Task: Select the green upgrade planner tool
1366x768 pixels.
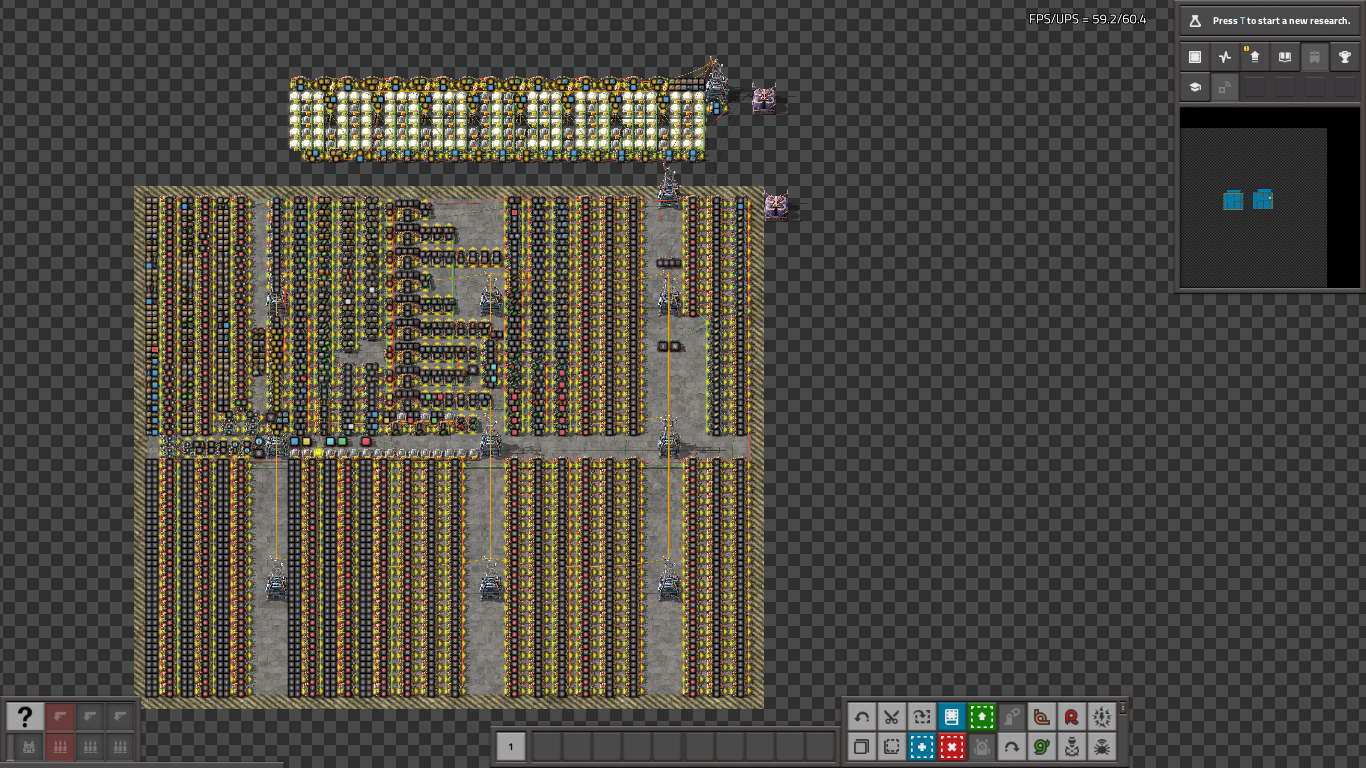Action: pyautogui.click(x=982, y=717)
